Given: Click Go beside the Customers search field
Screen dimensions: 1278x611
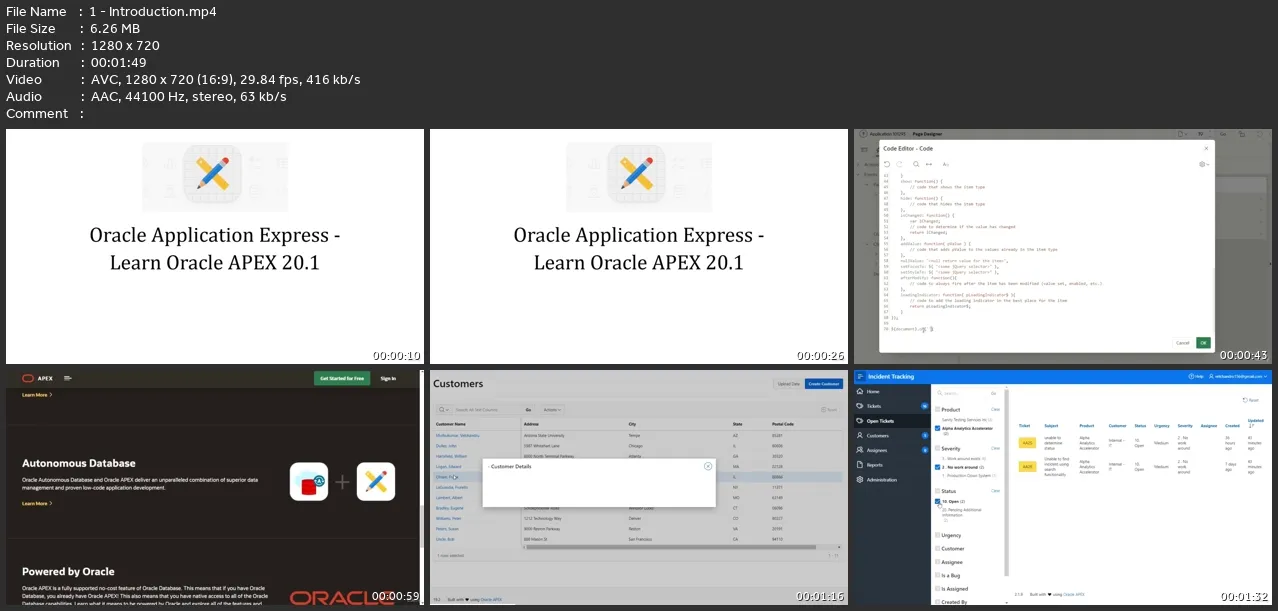Looking at the screenshot, I should (x=528, y=410).
